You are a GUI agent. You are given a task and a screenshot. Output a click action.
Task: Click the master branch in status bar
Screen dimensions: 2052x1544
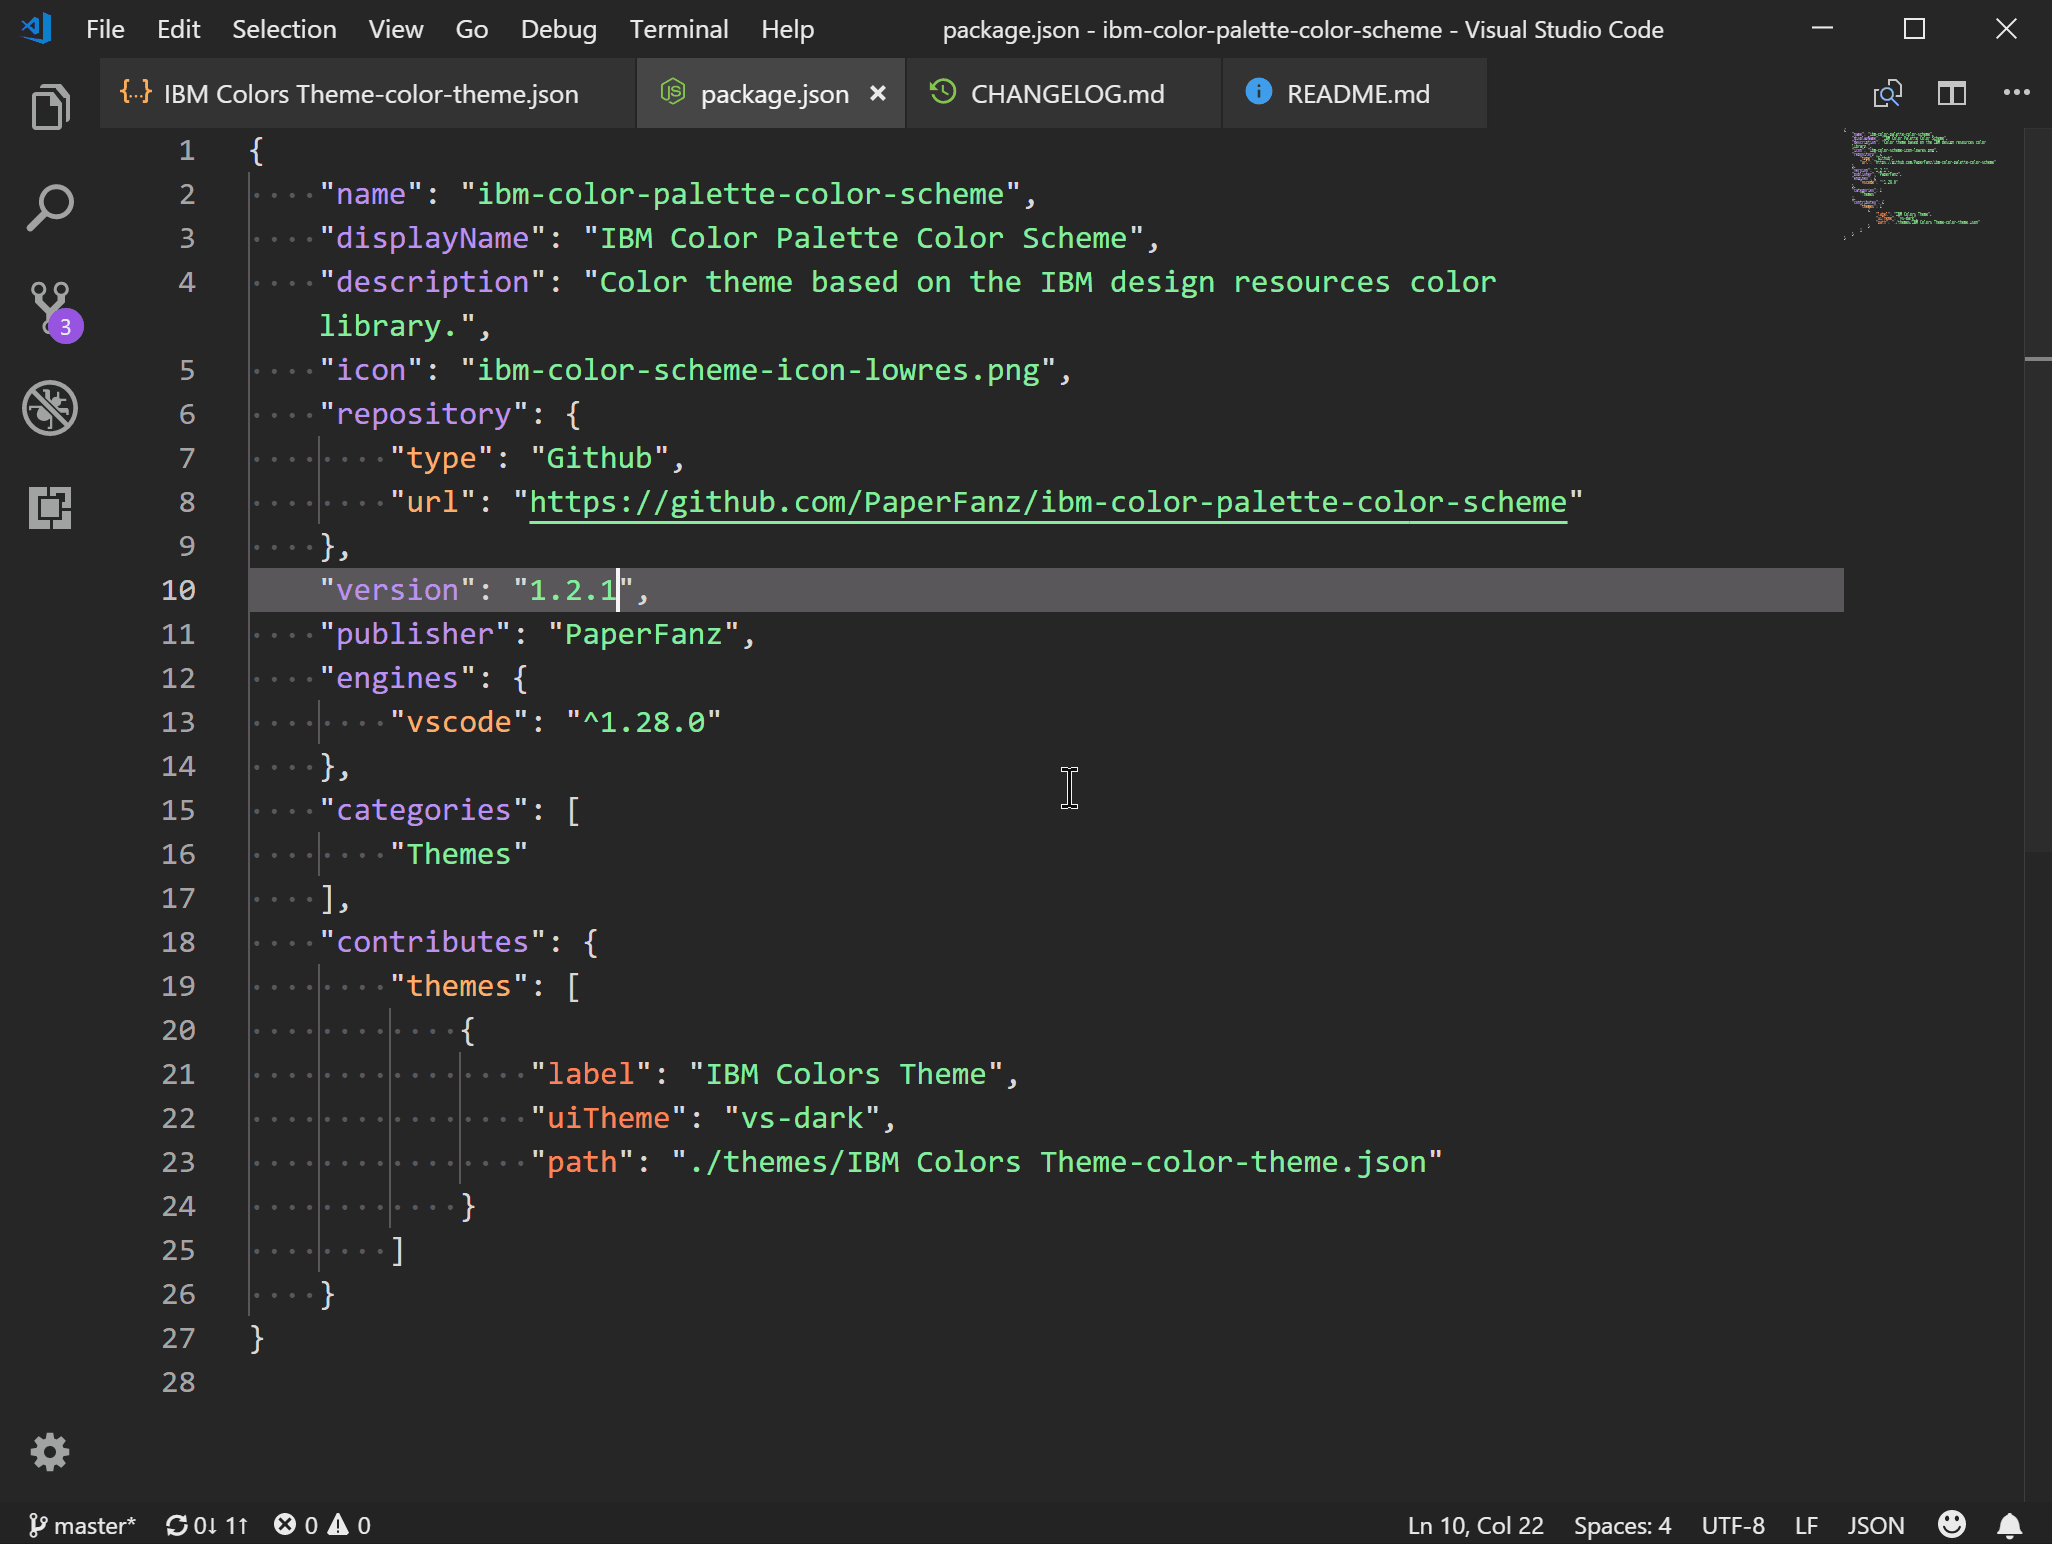click(84, 1525)
